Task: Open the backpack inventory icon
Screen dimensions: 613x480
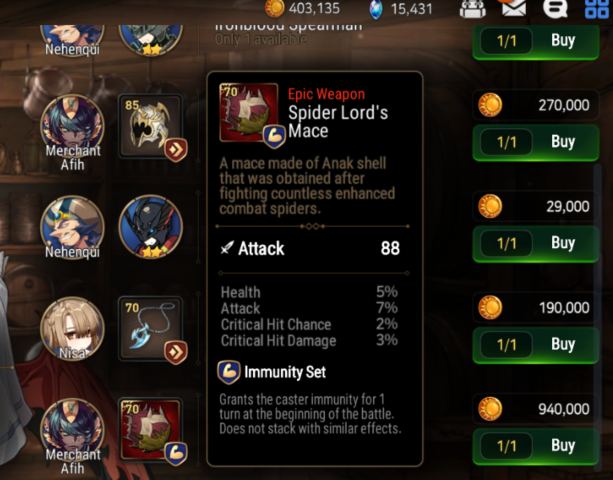Action: pos(473,9)
